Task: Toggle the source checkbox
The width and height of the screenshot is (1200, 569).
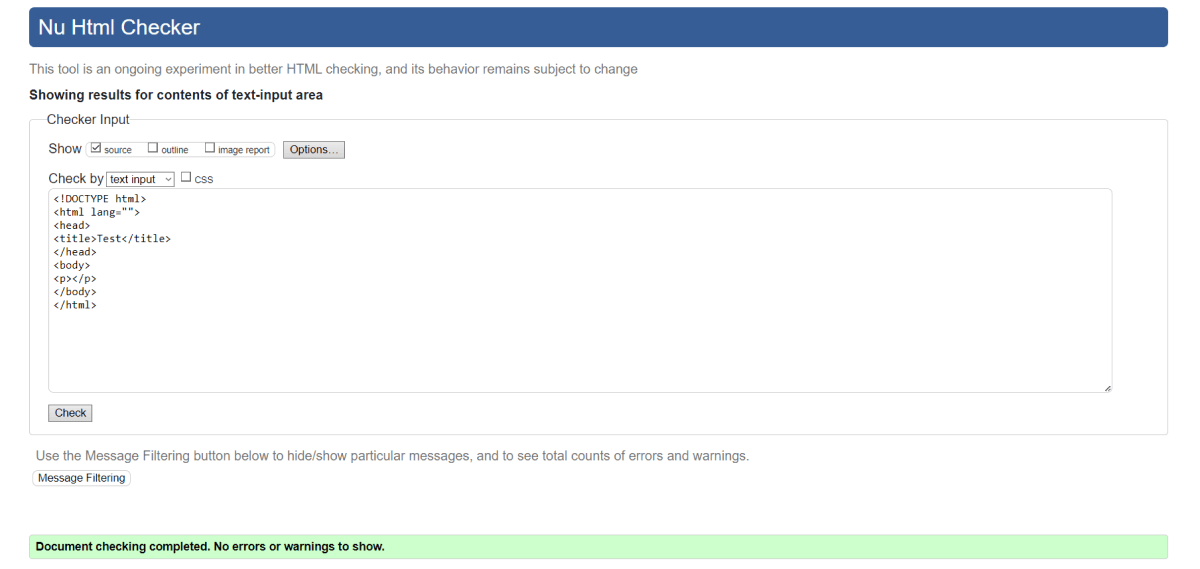Action: pyautogui.click(x=96, y=148)
